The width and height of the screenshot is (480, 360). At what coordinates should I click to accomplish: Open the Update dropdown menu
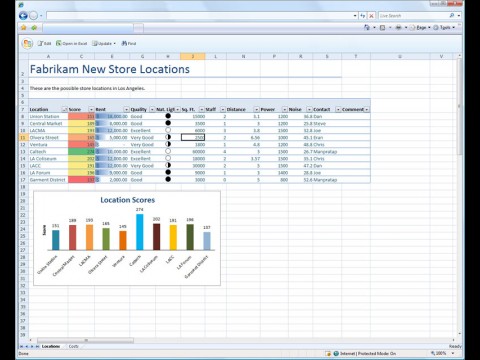(104, 43)
